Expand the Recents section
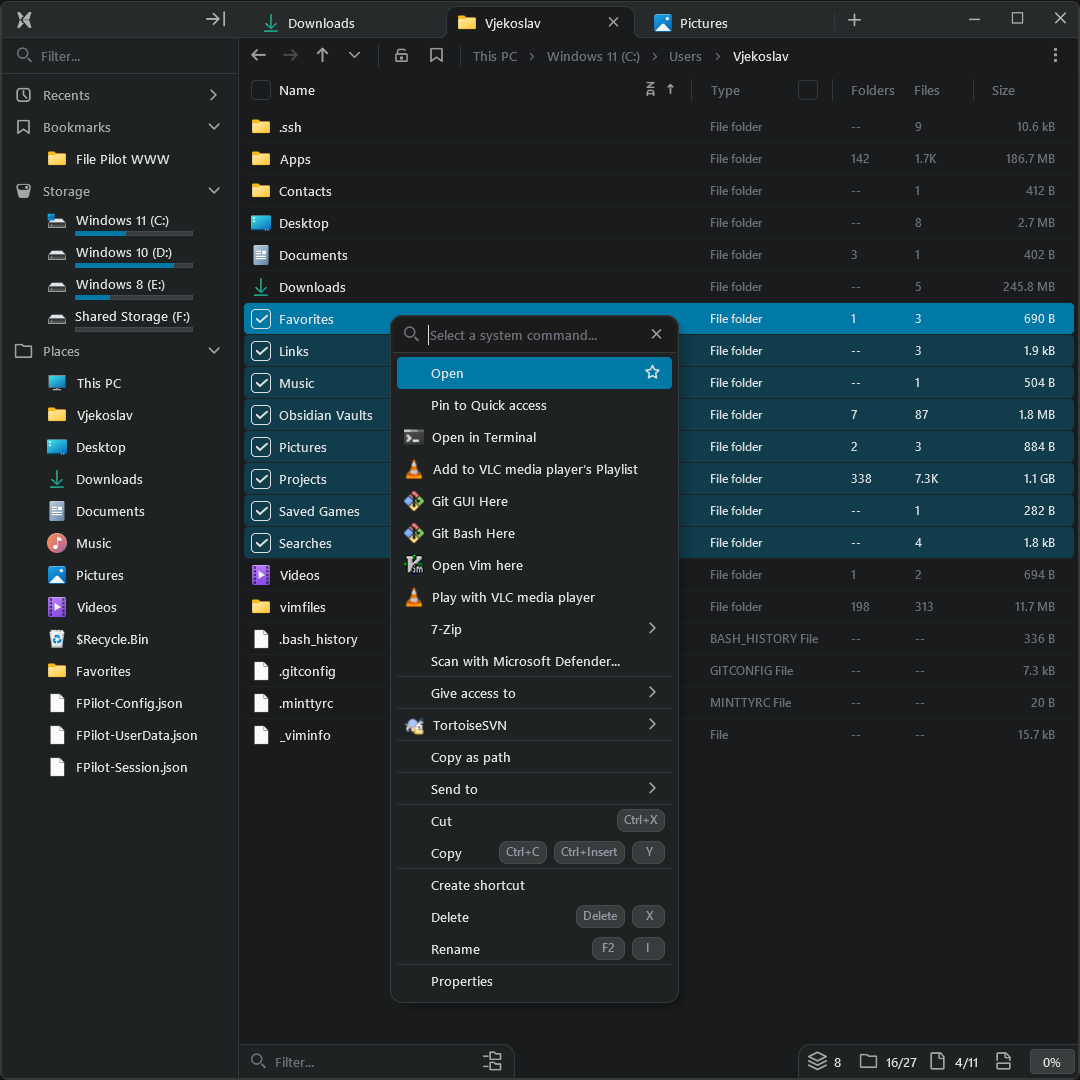The image size is (1080, 1080). click(x=213, y=95)
